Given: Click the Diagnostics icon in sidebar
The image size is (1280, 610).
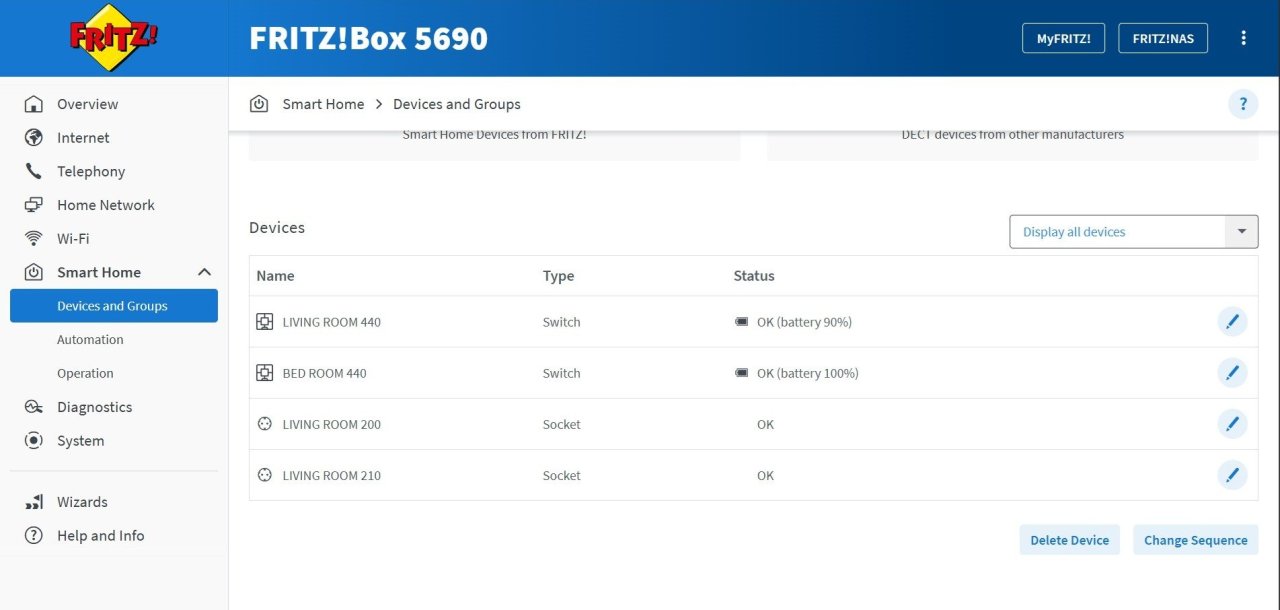Looking at the screenshot, I should (34, 407).
